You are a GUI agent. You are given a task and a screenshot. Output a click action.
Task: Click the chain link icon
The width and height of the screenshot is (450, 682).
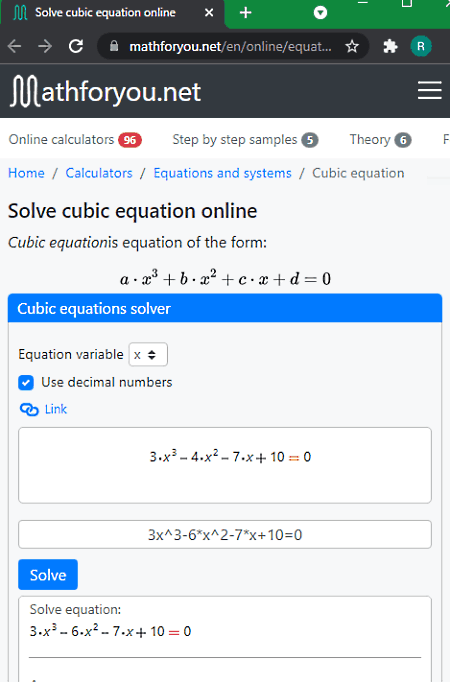click(29, 409)
